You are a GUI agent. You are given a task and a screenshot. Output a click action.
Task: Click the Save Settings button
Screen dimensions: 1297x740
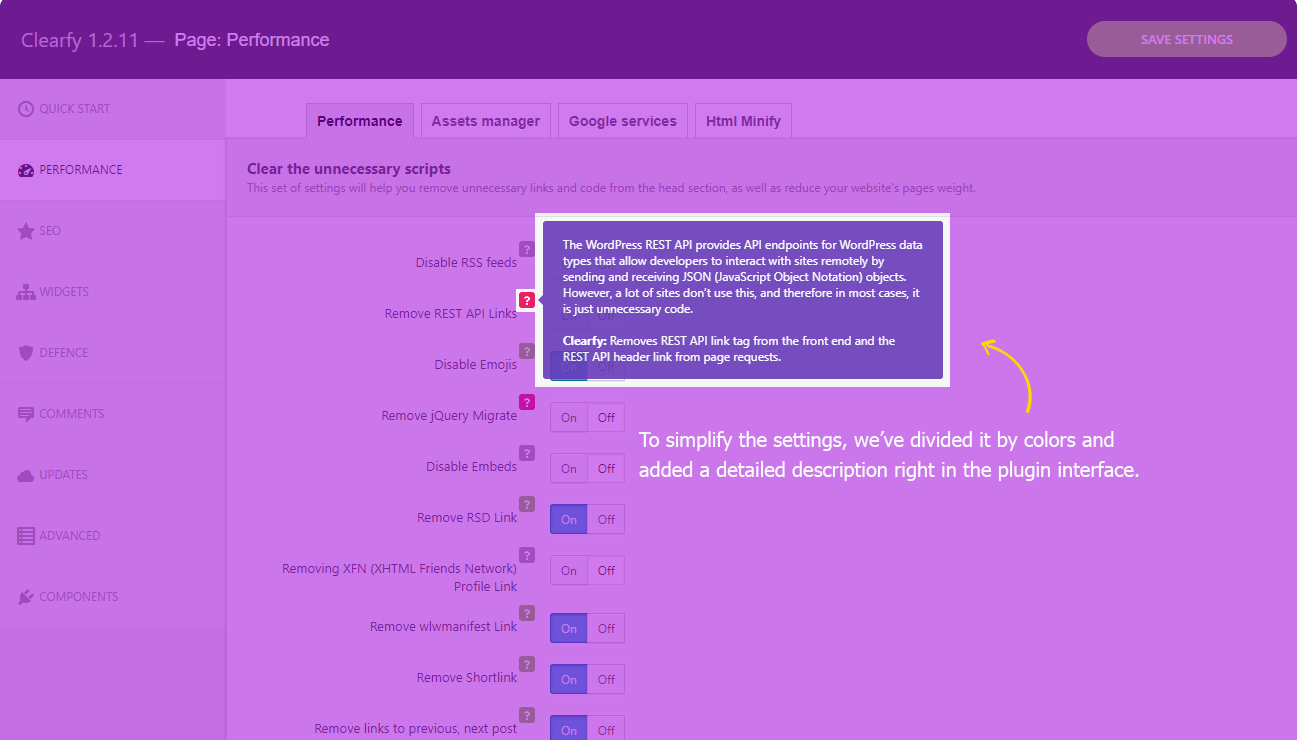click(1187, 39)
